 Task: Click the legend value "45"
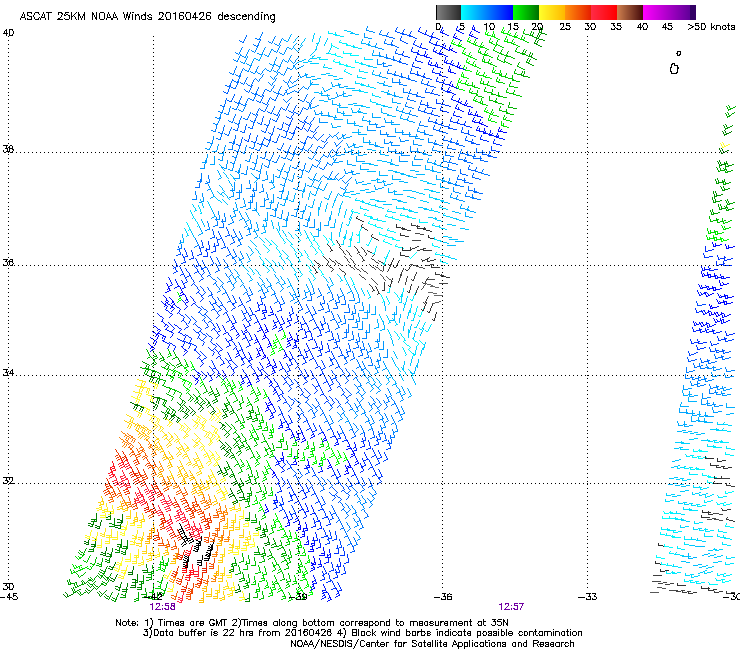667,27
